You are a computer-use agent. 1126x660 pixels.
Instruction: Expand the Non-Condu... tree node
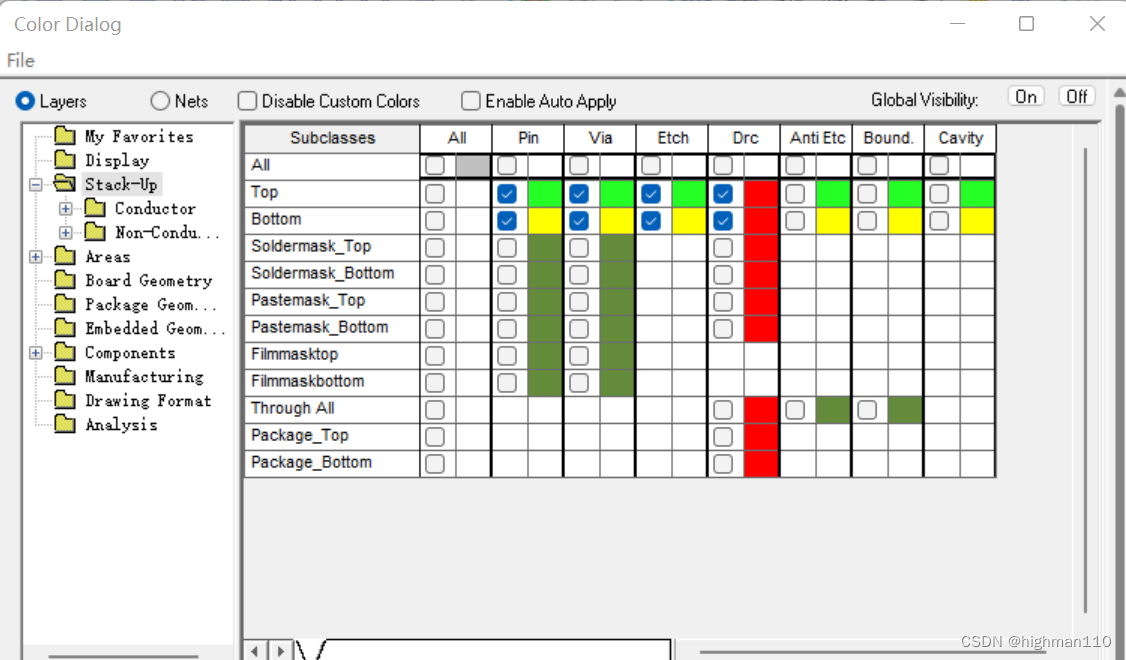(x=65, y=233)
